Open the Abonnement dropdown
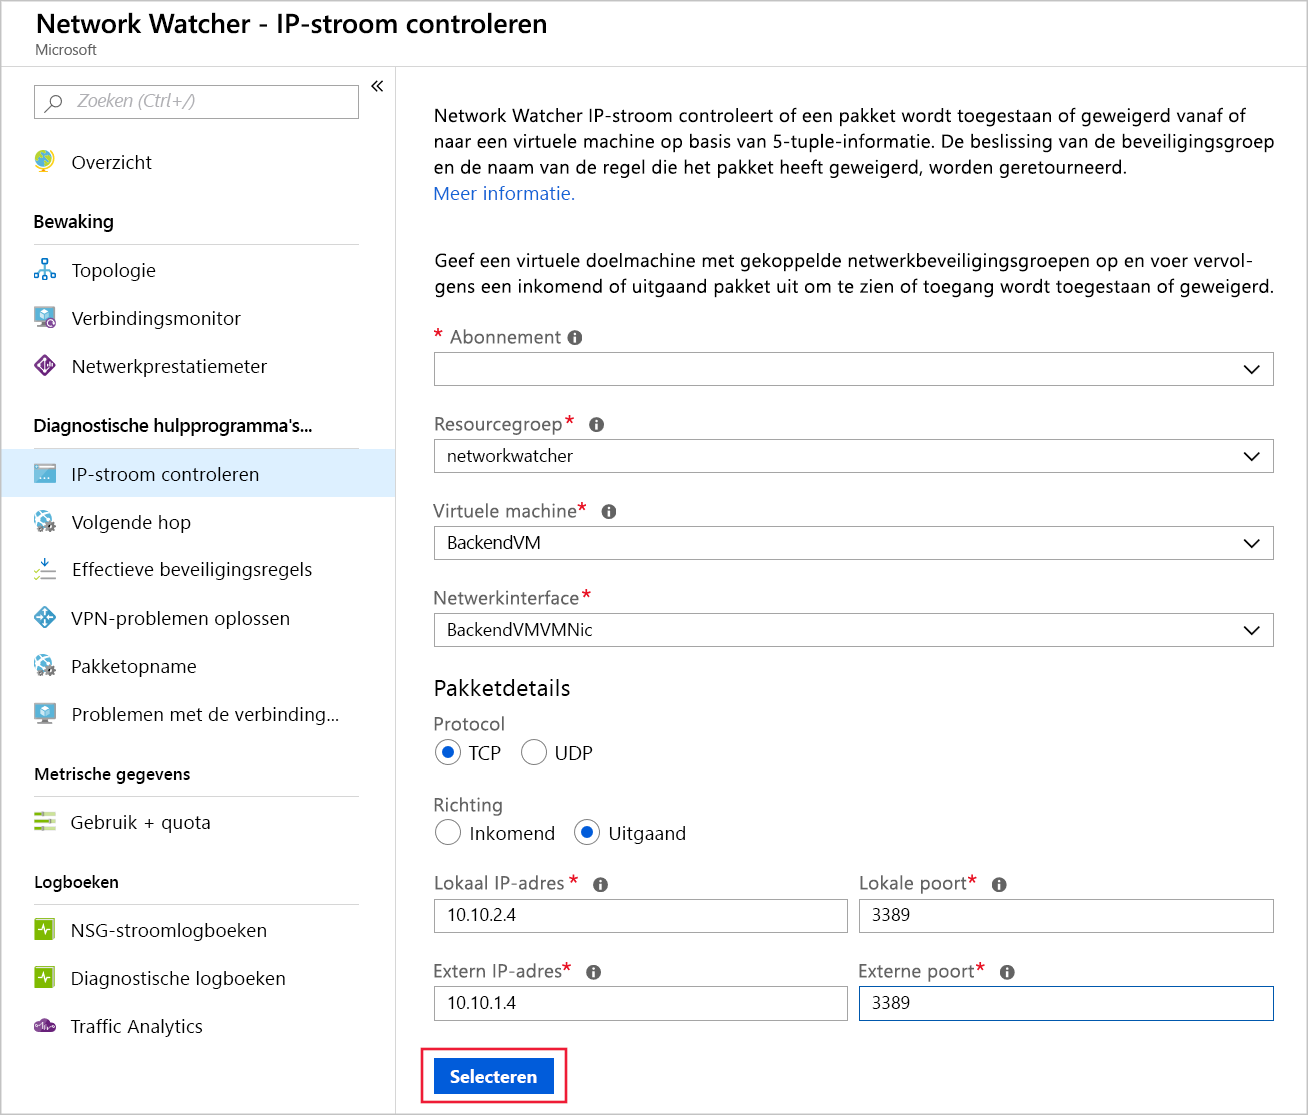The height and width of the screenshot is (1115, 1308). point(854,369)
